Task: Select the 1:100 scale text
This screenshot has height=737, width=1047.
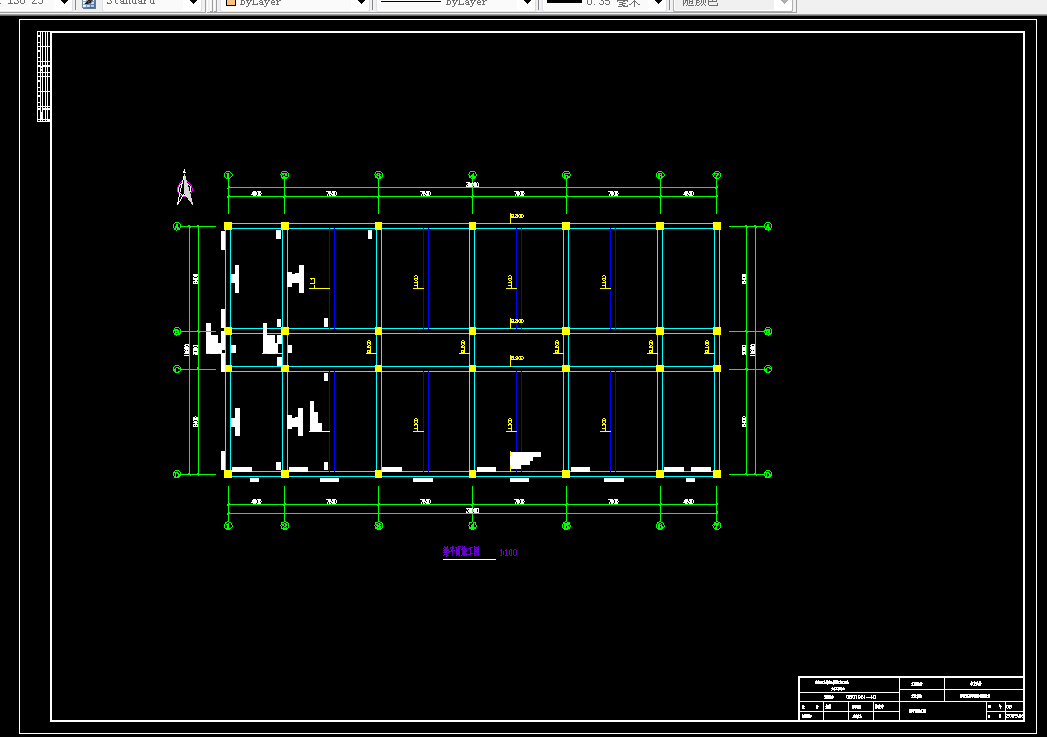Action: pyautogui.click(x=508, y=553)
